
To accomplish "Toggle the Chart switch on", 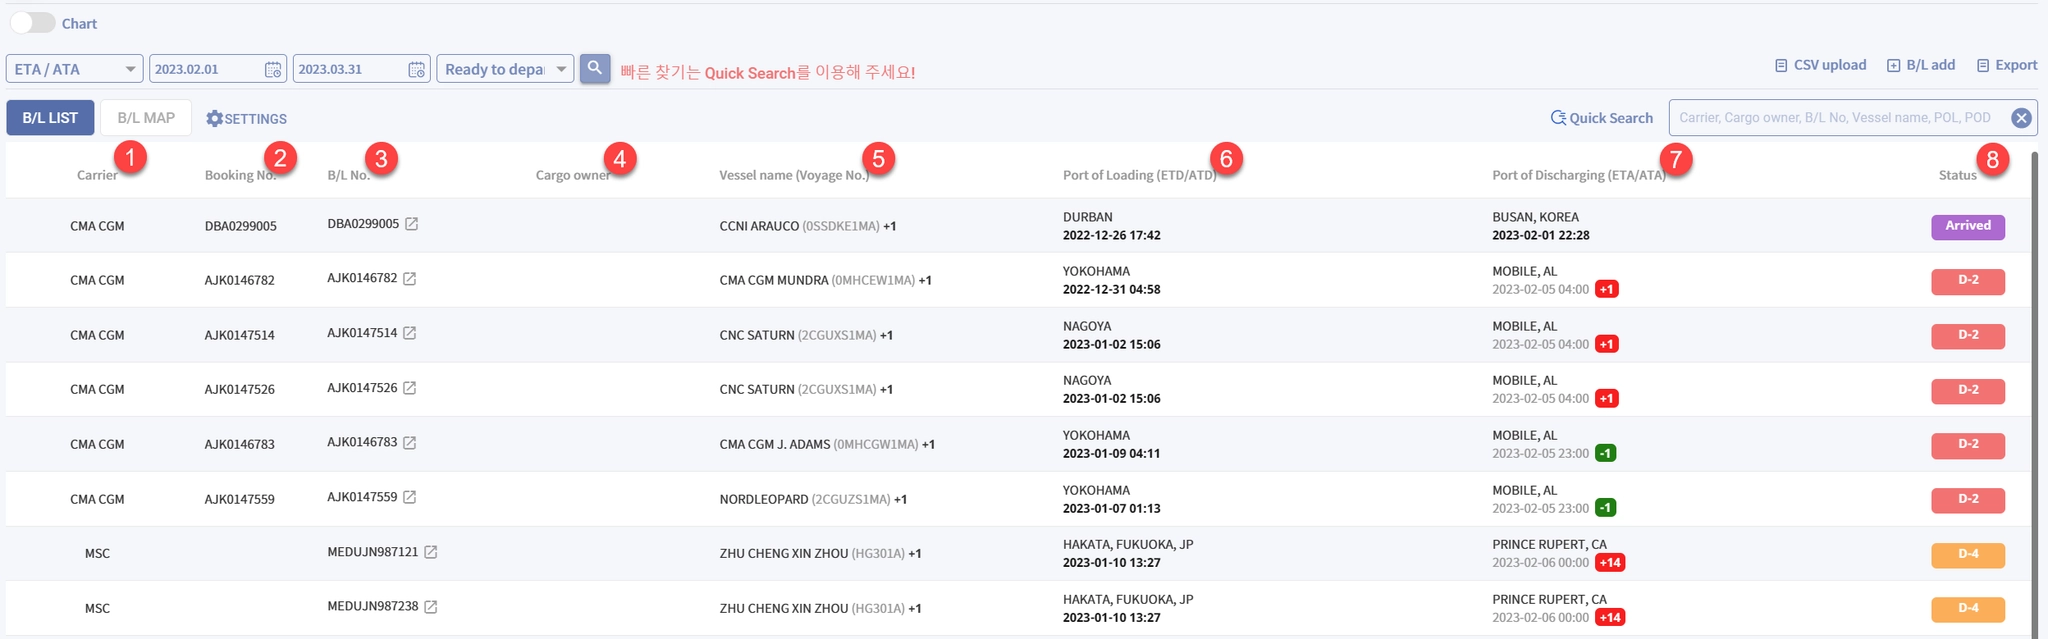I will click(33, 23).
